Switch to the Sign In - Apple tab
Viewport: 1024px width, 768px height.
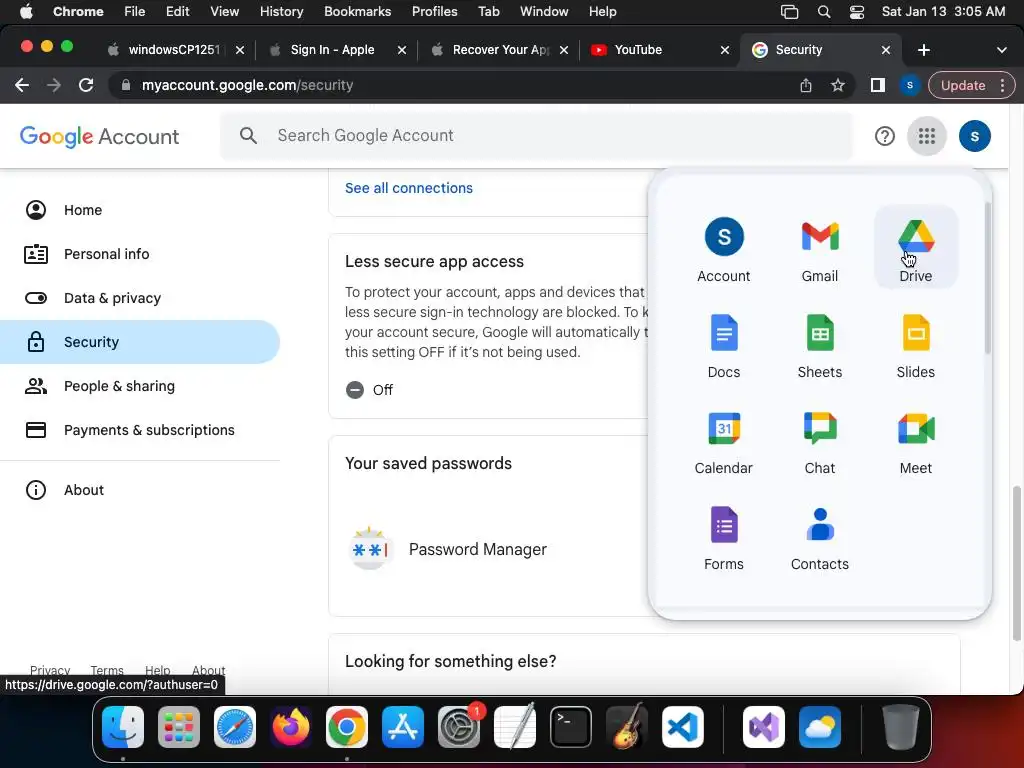click(336, 50)
